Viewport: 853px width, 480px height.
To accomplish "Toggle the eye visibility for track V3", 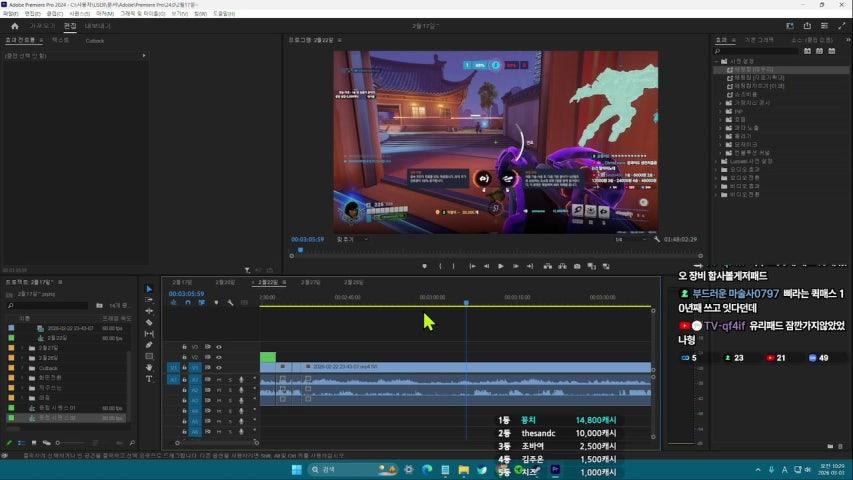I will click(219, 347).
